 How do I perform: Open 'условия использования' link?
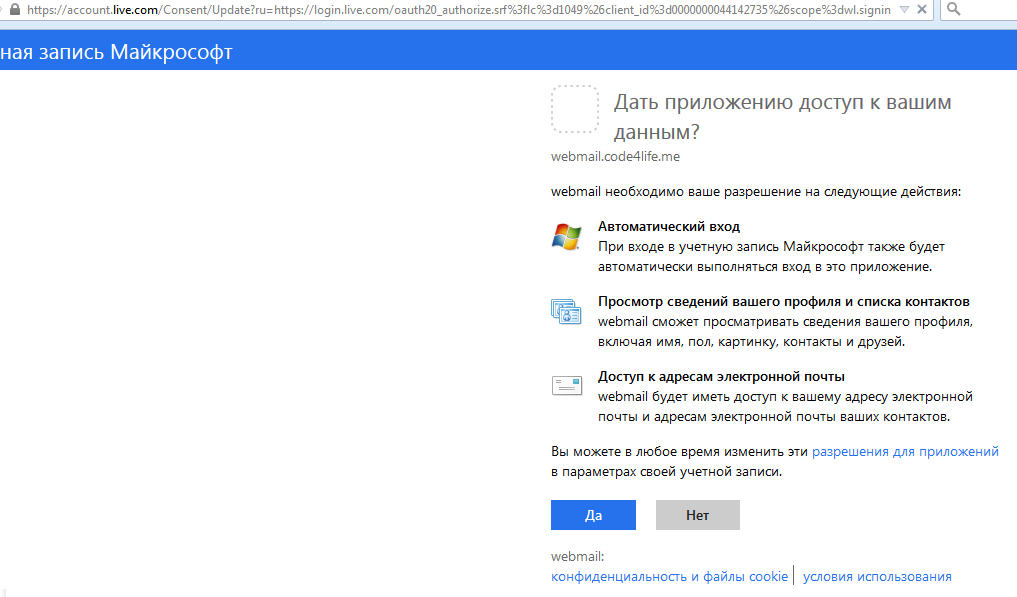pyautogui.click(x=877, y=576)
